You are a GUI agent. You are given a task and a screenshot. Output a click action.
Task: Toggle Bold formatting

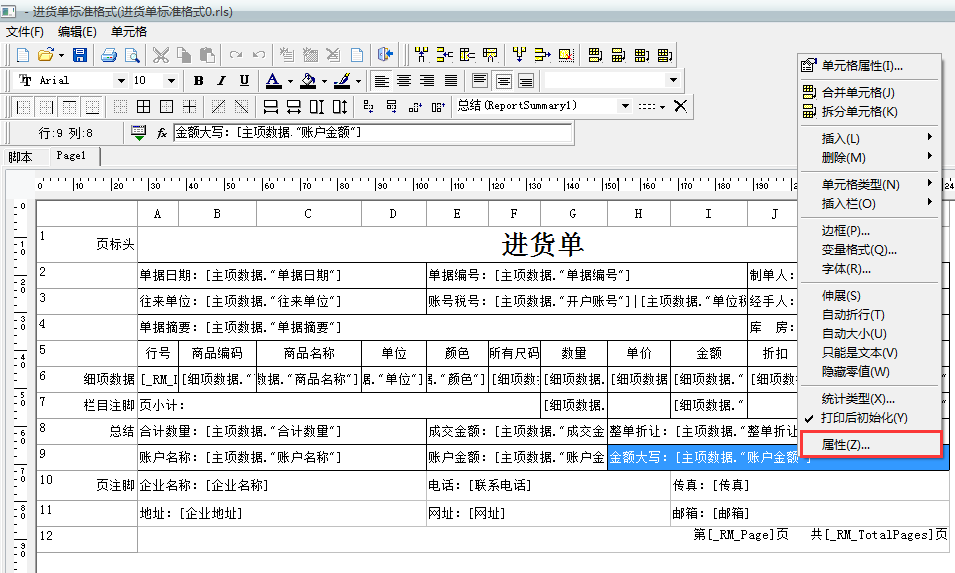point(198,80)
